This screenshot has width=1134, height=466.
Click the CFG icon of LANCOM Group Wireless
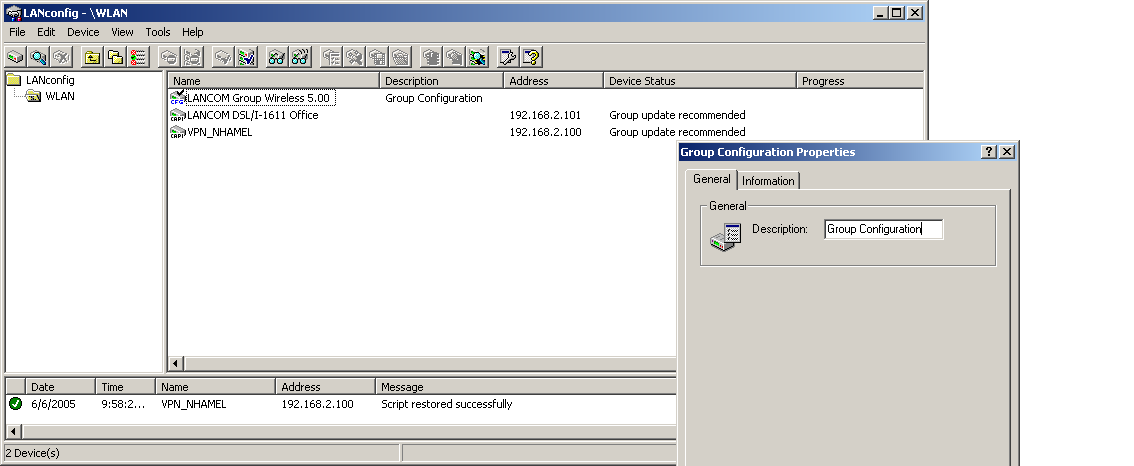point(178,98)
